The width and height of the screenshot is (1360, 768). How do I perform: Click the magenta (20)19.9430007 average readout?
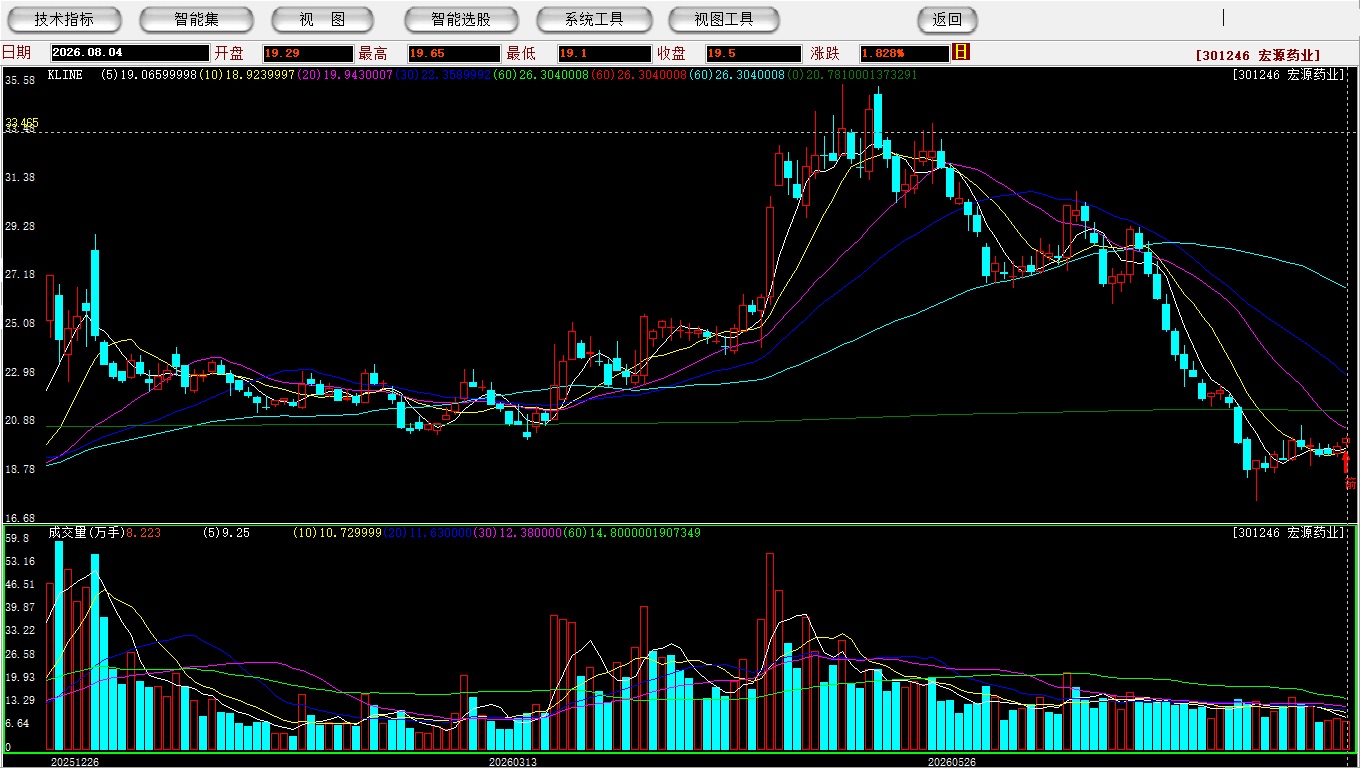[x=345, y=75]
